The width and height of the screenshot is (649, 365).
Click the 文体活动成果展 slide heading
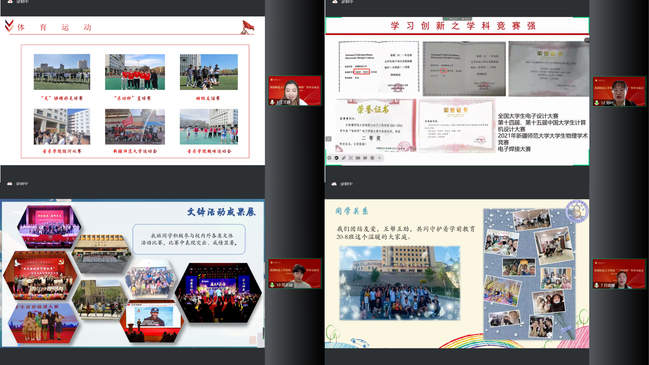221,212
